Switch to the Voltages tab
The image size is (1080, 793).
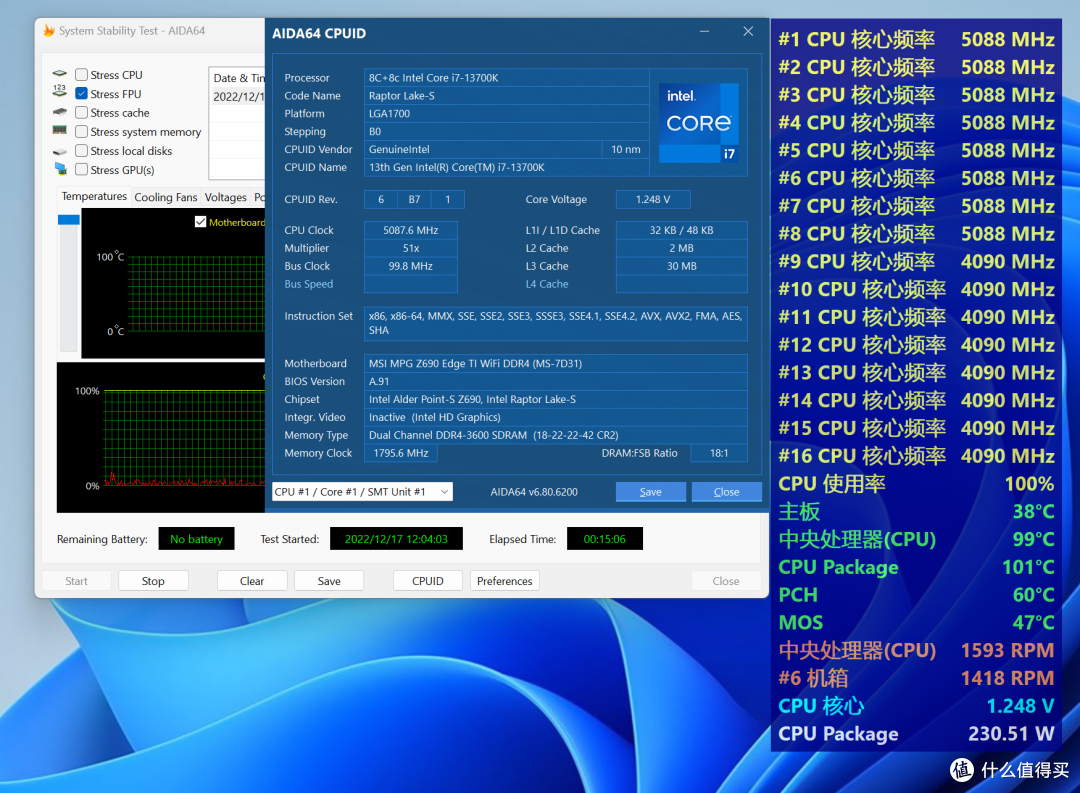pos(225,197)
